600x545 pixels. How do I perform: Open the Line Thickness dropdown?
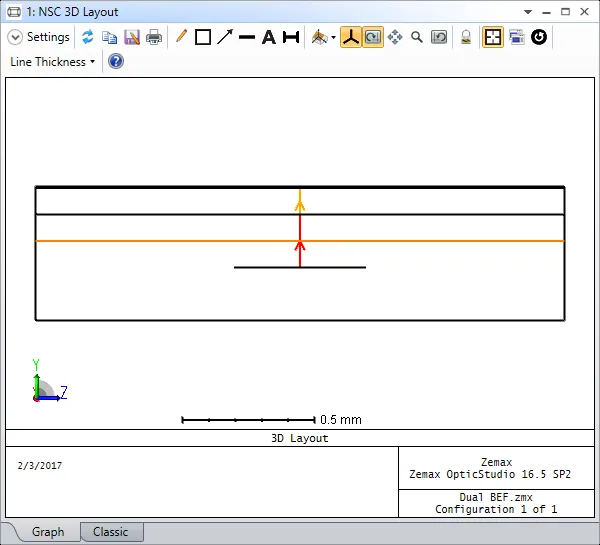[x=52, y=62]
